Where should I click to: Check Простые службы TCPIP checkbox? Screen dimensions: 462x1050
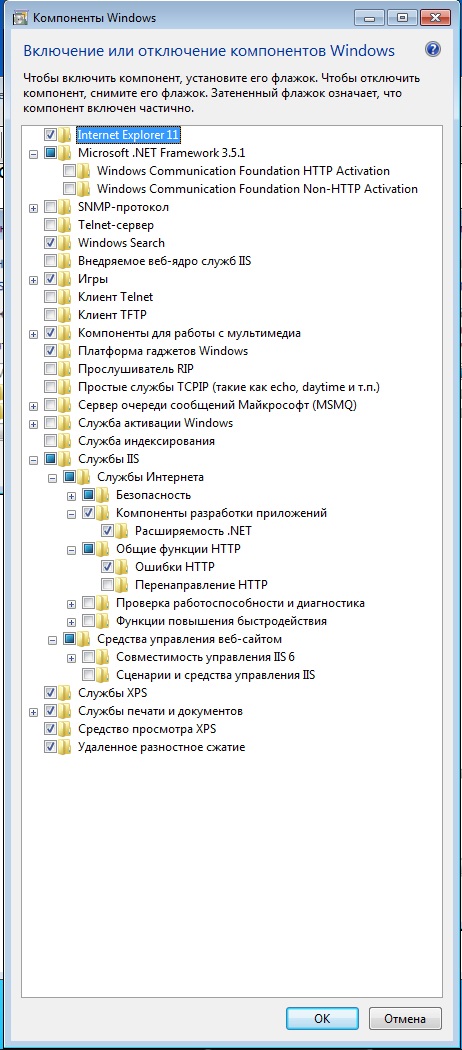click(x=50, y=387)
